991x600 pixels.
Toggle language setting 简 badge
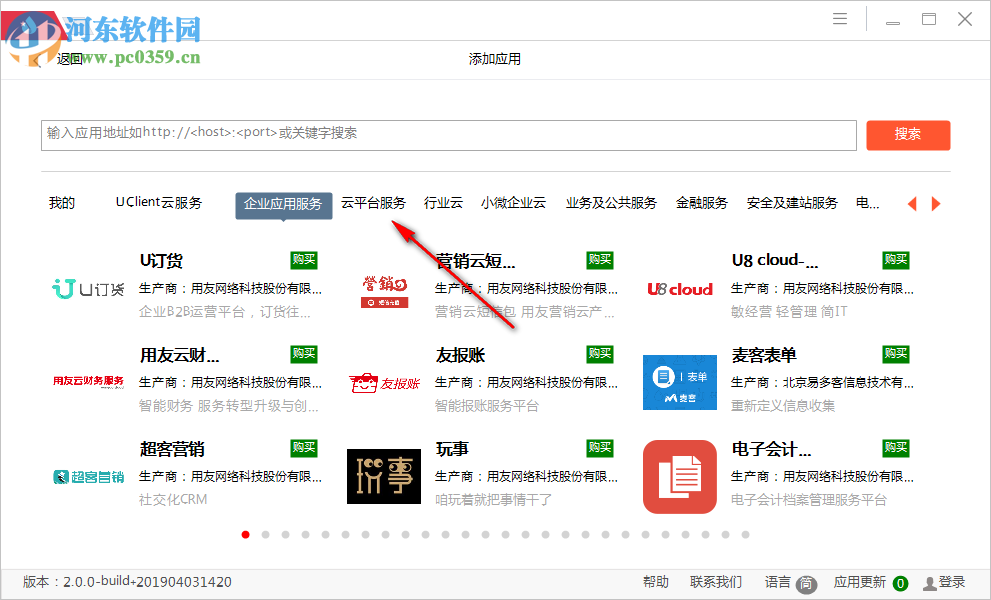pyautogui.click(x=805, y=585)
